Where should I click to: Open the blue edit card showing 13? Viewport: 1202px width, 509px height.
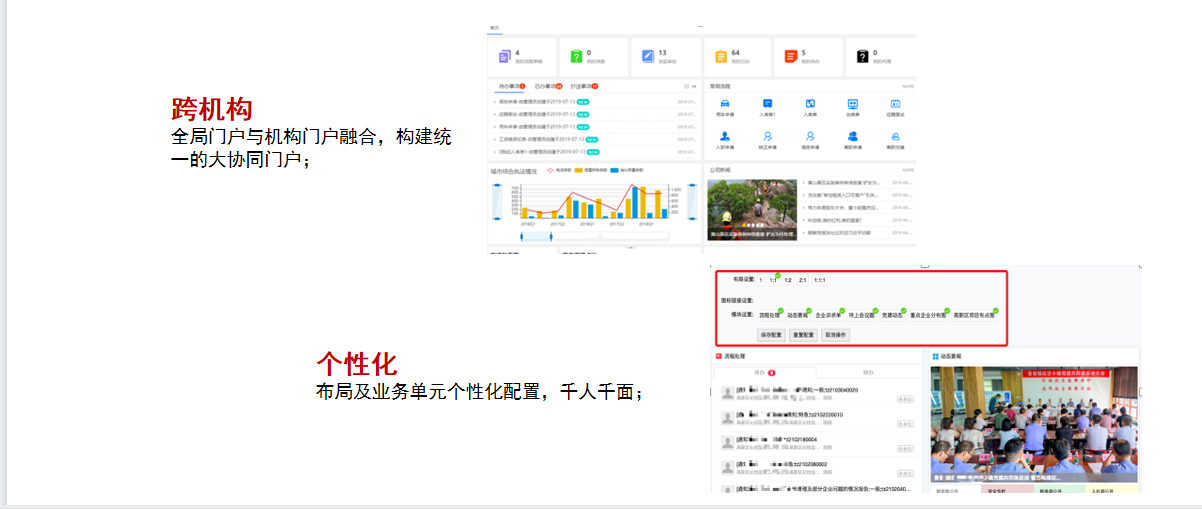(x=666, y=57)
